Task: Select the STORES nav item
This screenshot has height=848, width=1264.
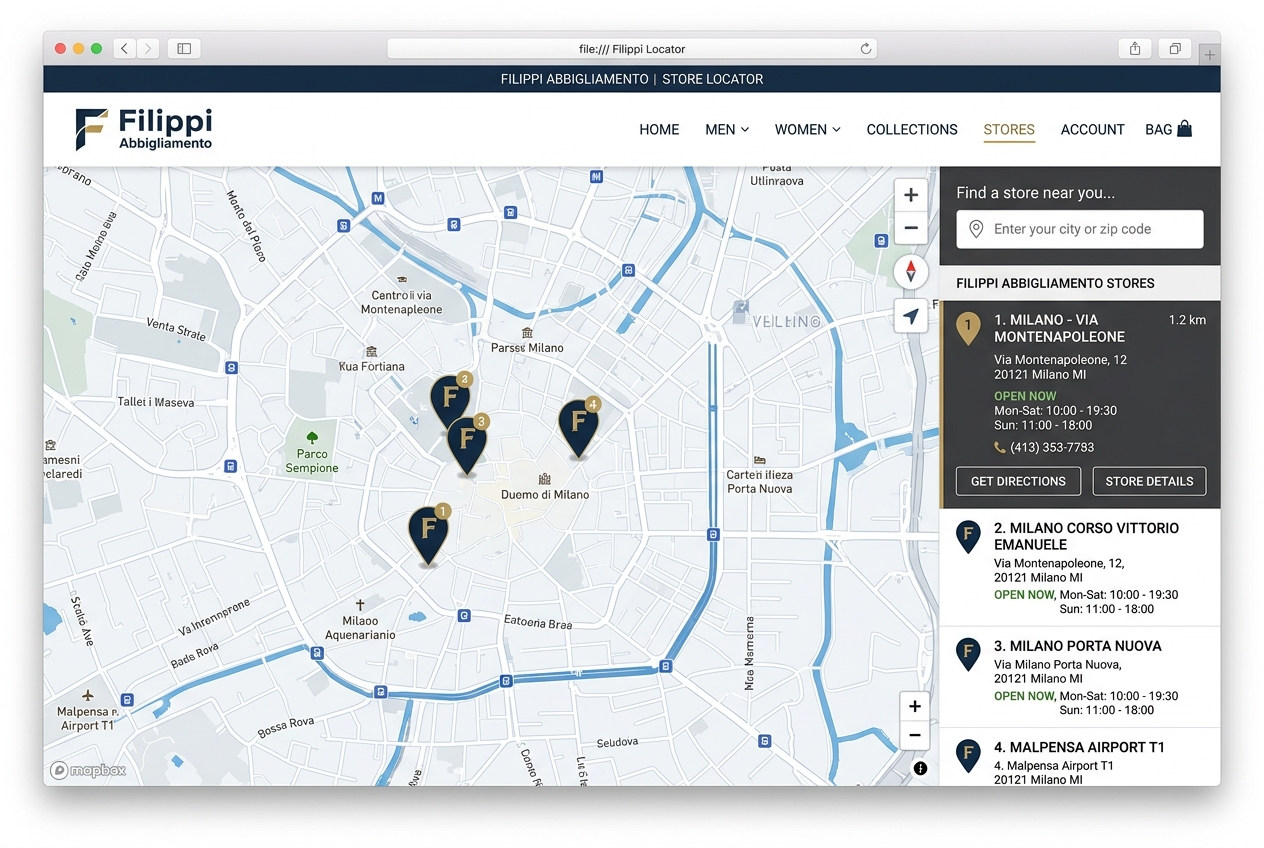Action: click(x=1009, y=129)
